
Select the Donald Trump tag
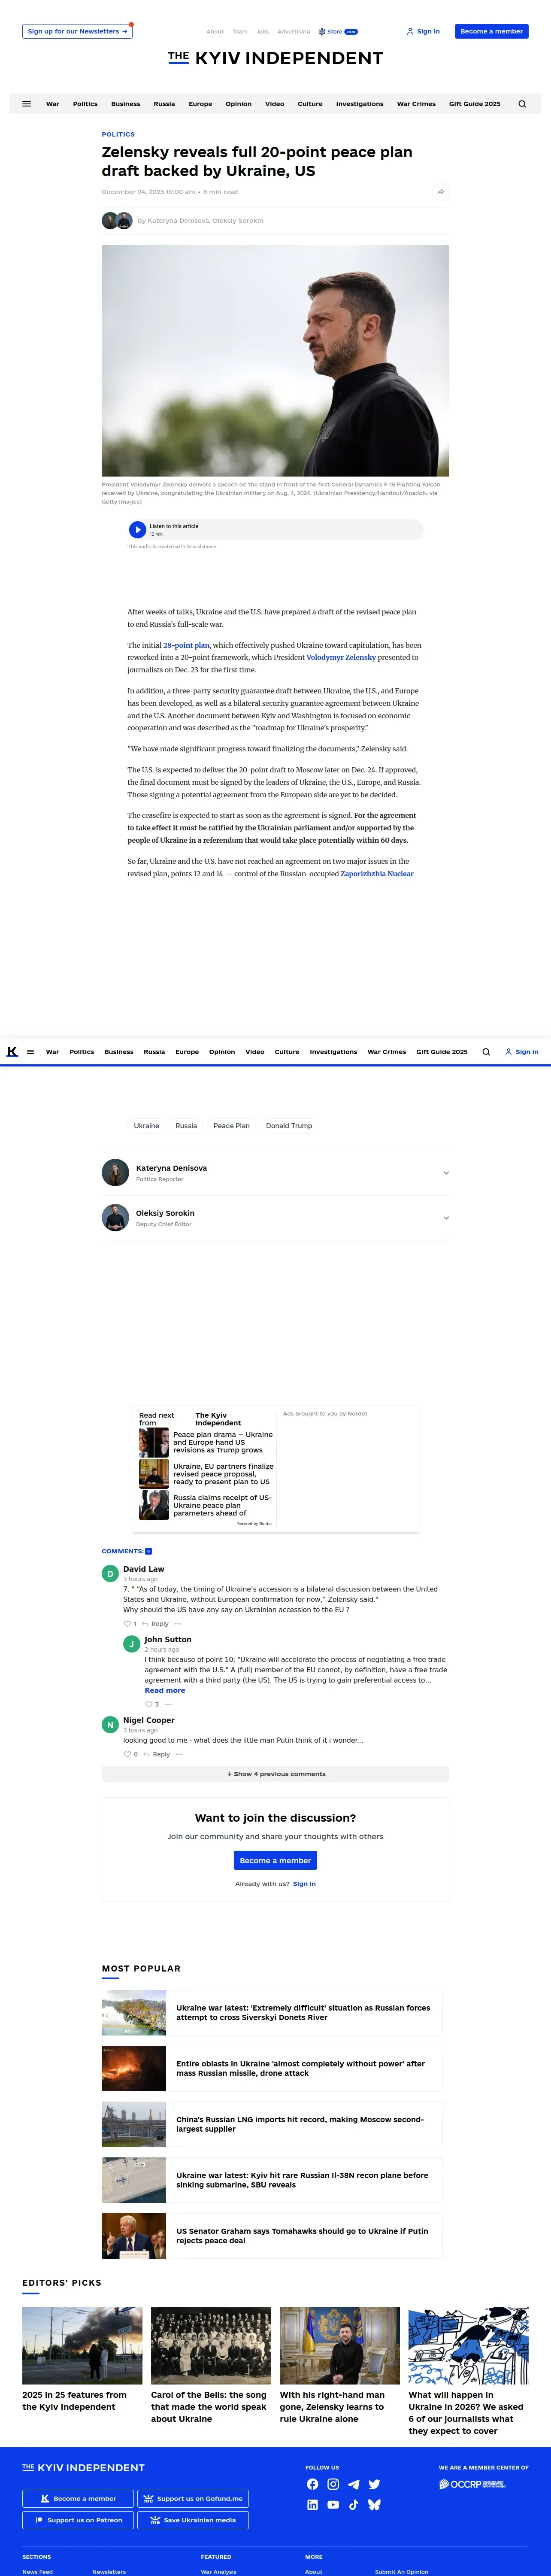tap(289, 1126)
